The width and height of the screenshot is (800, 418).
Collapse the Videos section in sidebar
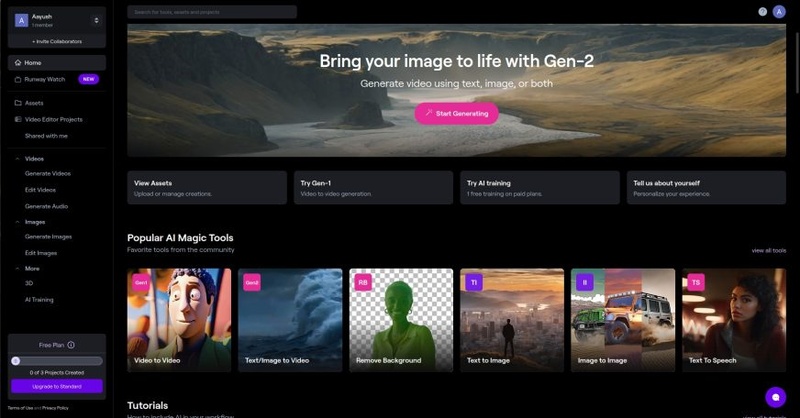tap(17, 158)
